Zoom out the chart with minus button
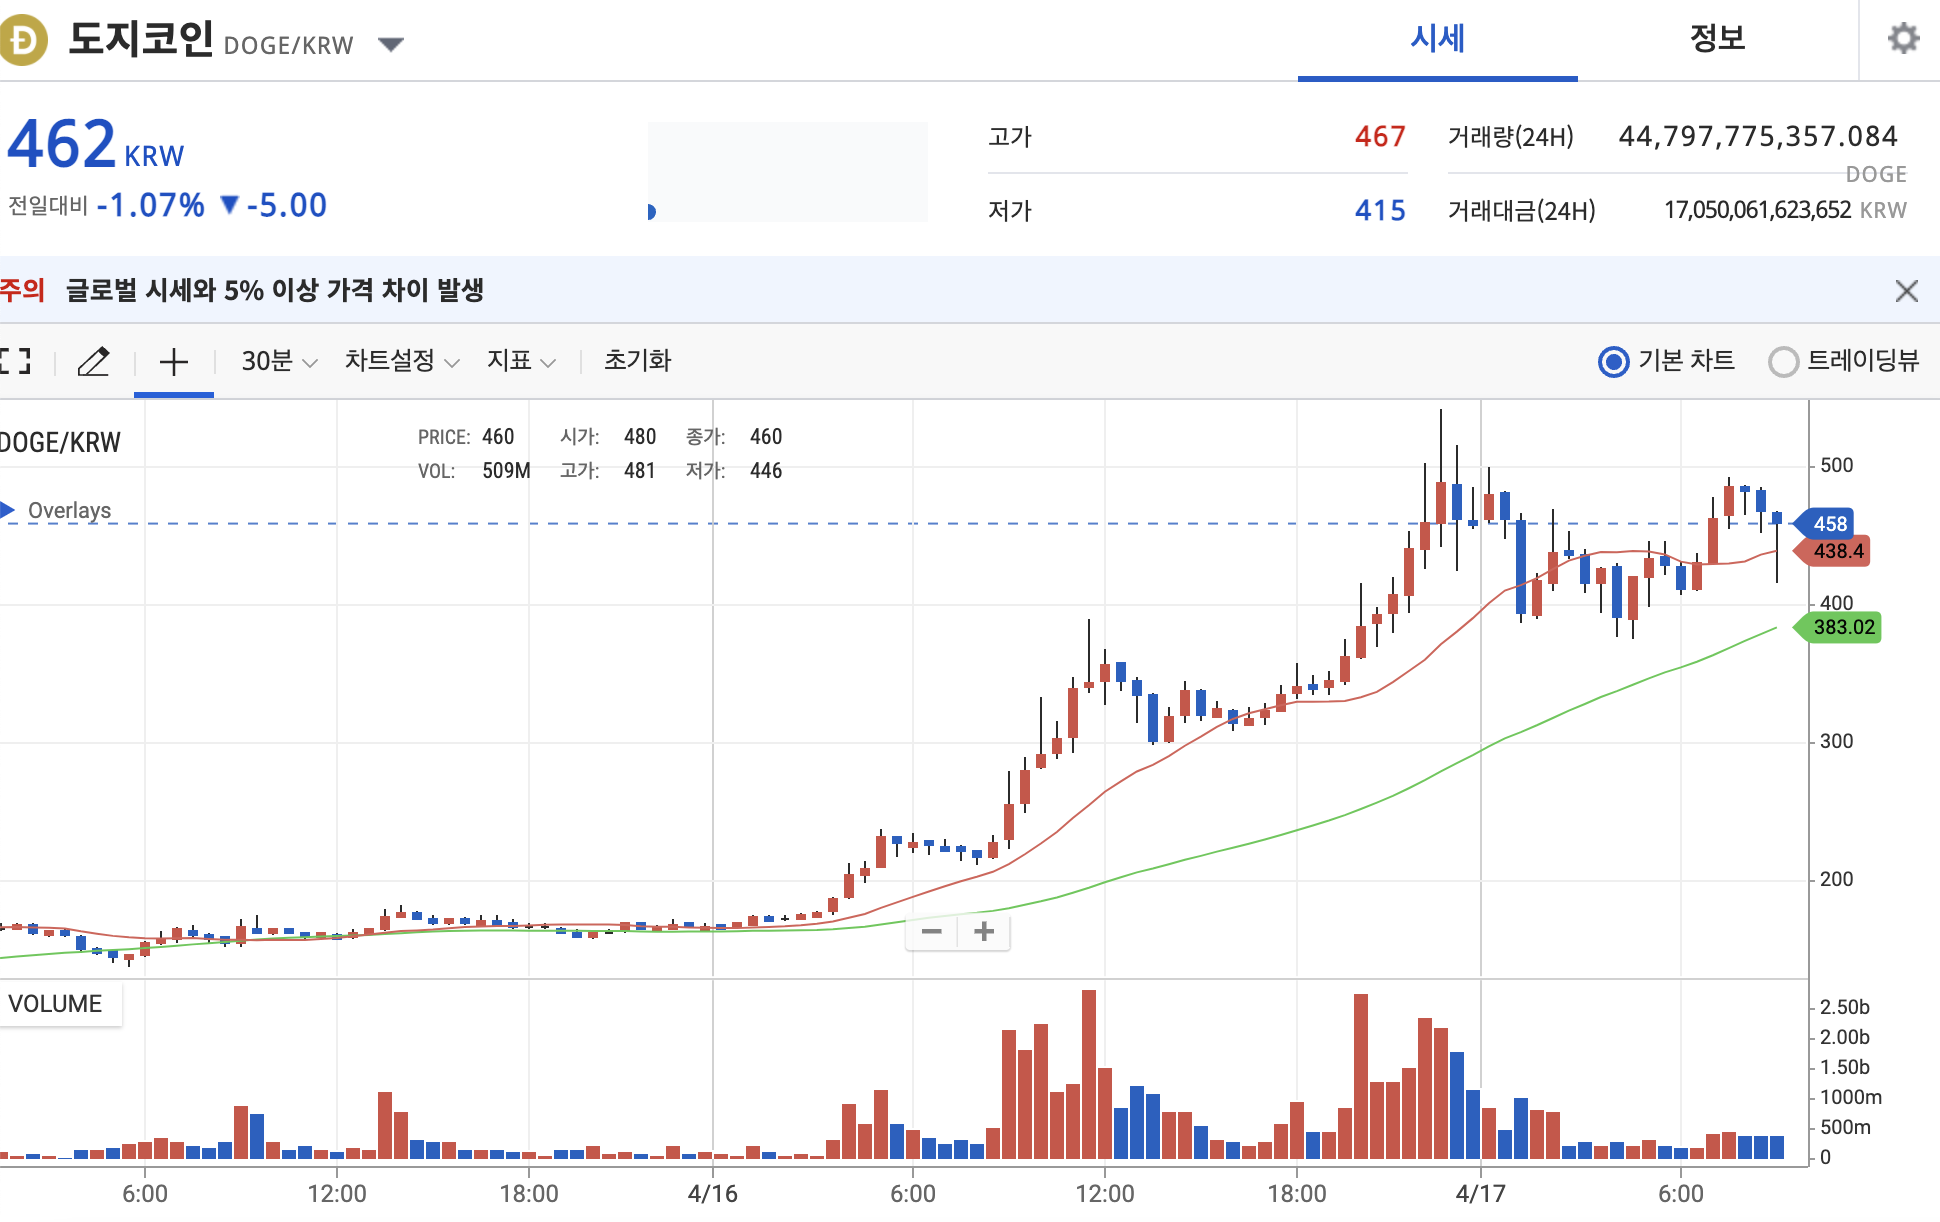 [x=932, y=932]
